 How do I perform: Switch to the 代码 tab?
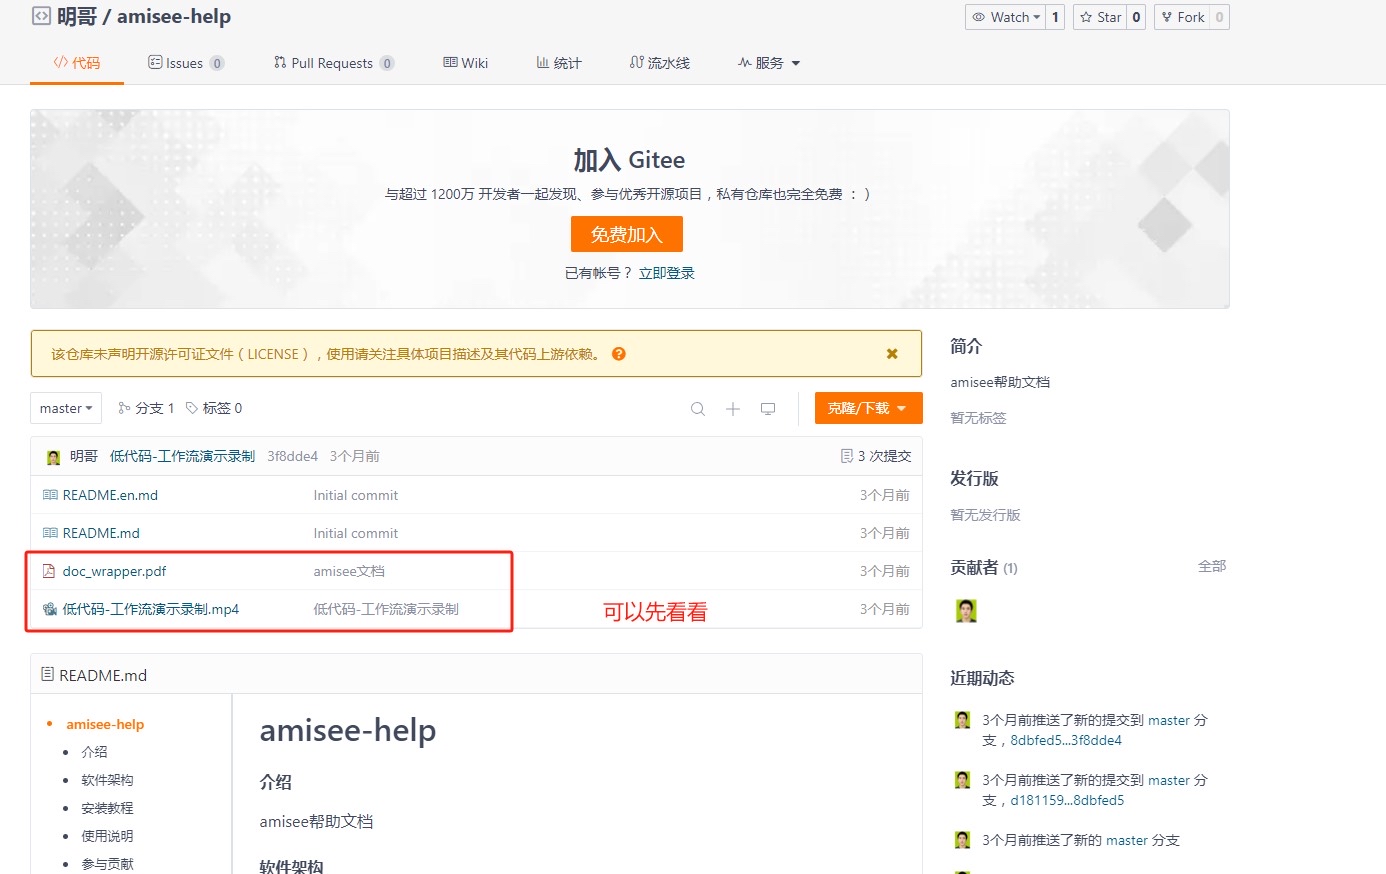[77, 63]
